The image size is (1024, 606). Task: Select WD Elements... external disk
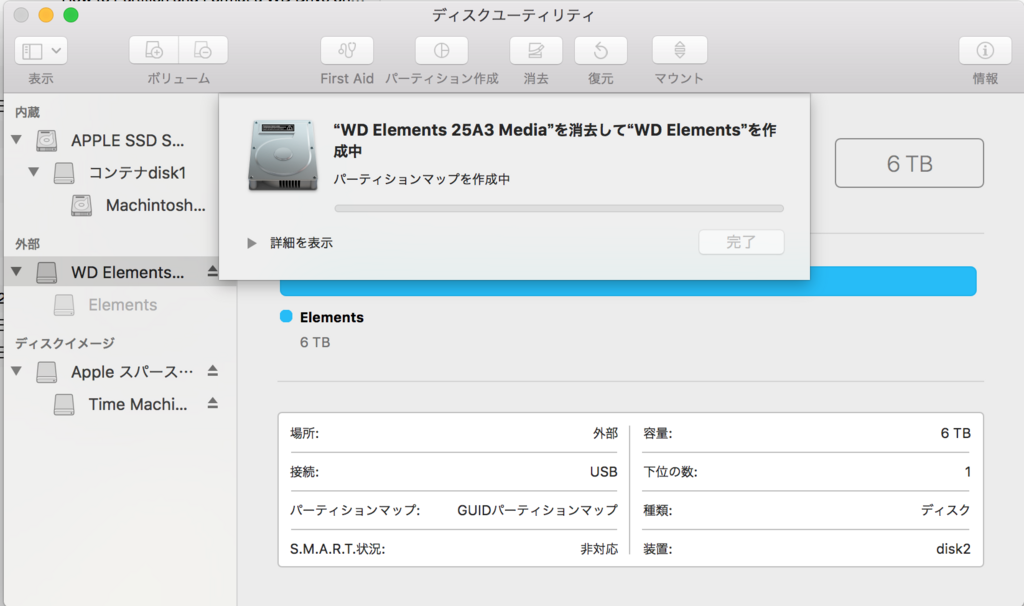click(127, 272)
